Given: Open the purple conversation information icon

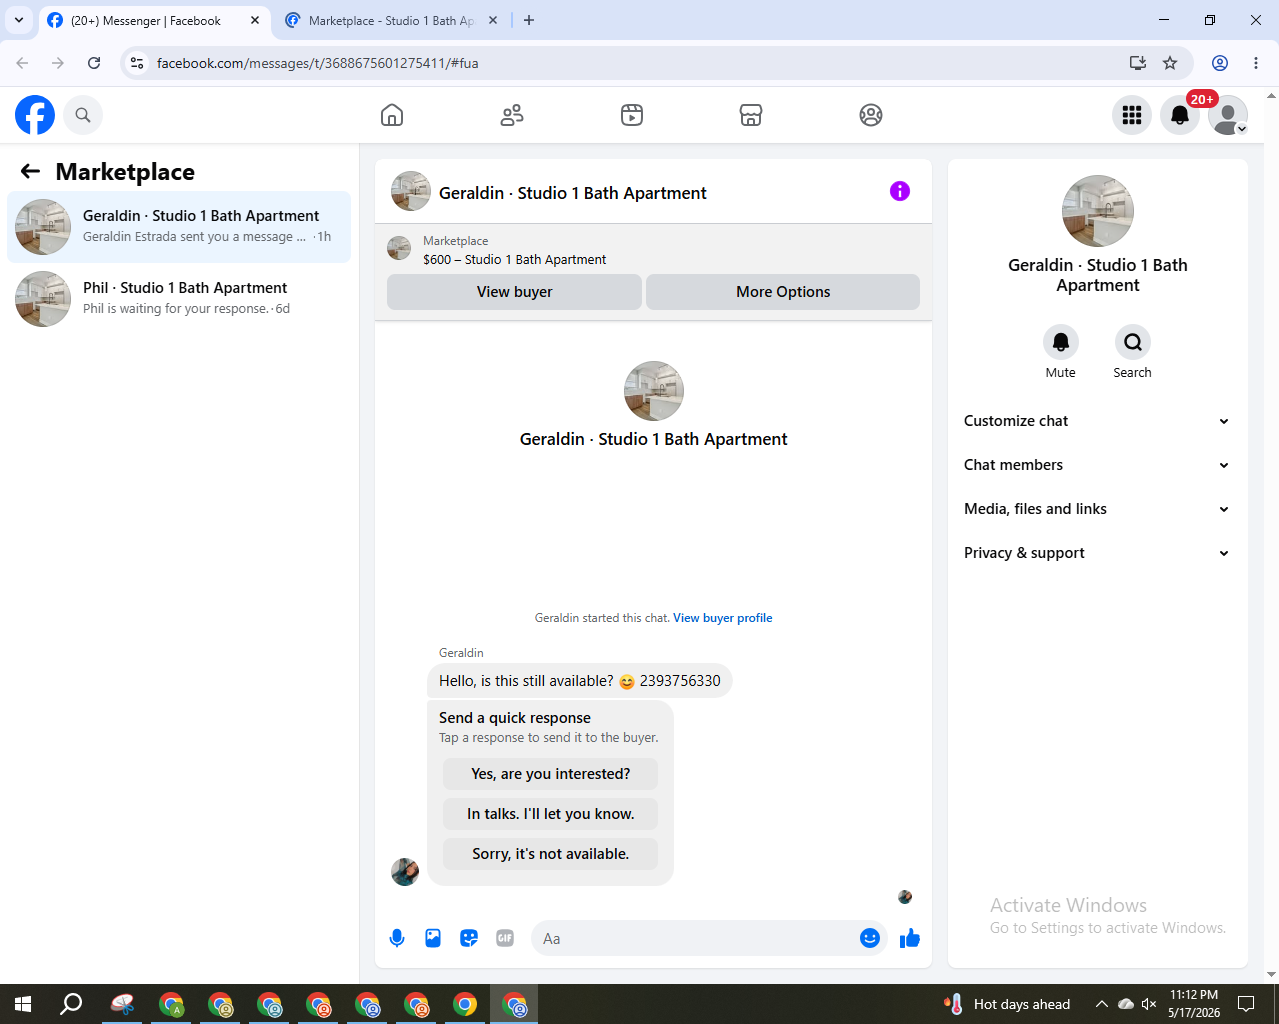Looking at the screenshot, I should pos(900,191).
